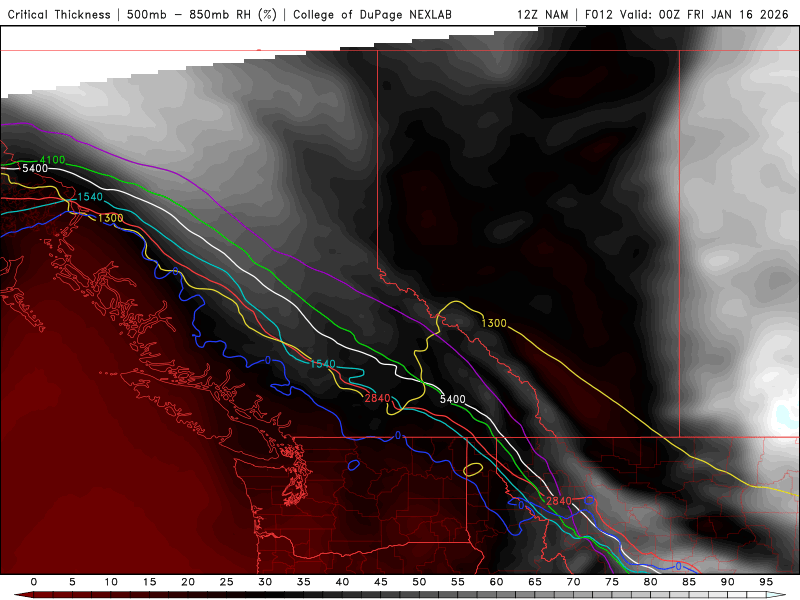
Task: Click the blue "0" label on the horizontal border line
Action: tap(398, 435)
